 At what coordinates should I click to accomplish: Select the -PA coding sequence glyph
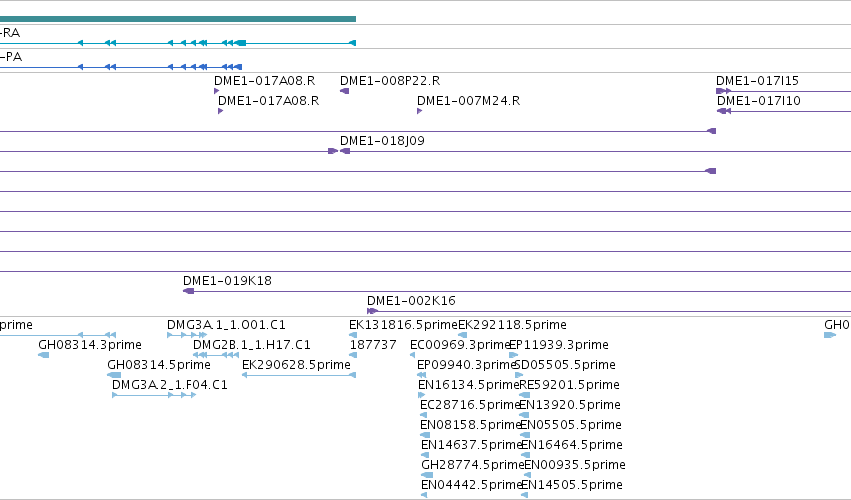[121, 67]
